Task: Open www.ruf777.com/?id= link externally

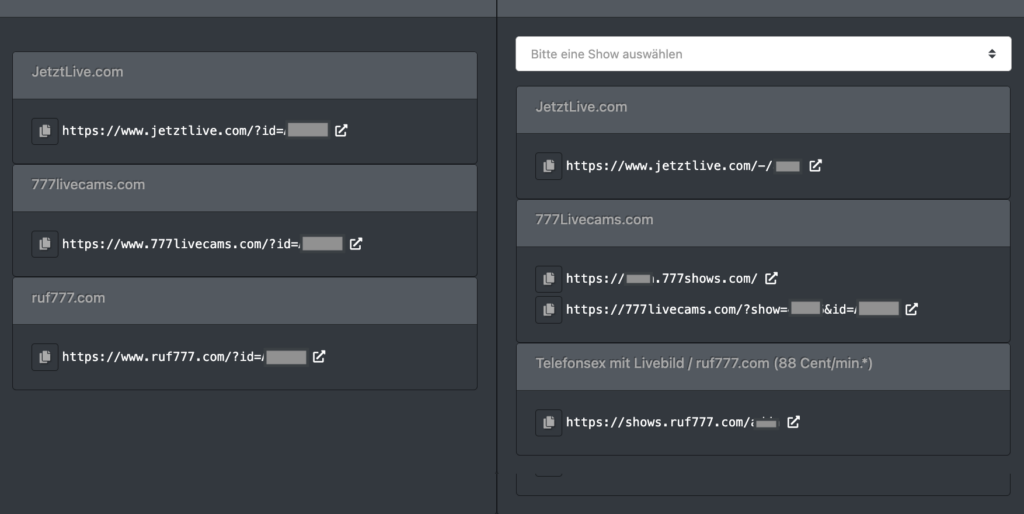Action: click(319, 356)
